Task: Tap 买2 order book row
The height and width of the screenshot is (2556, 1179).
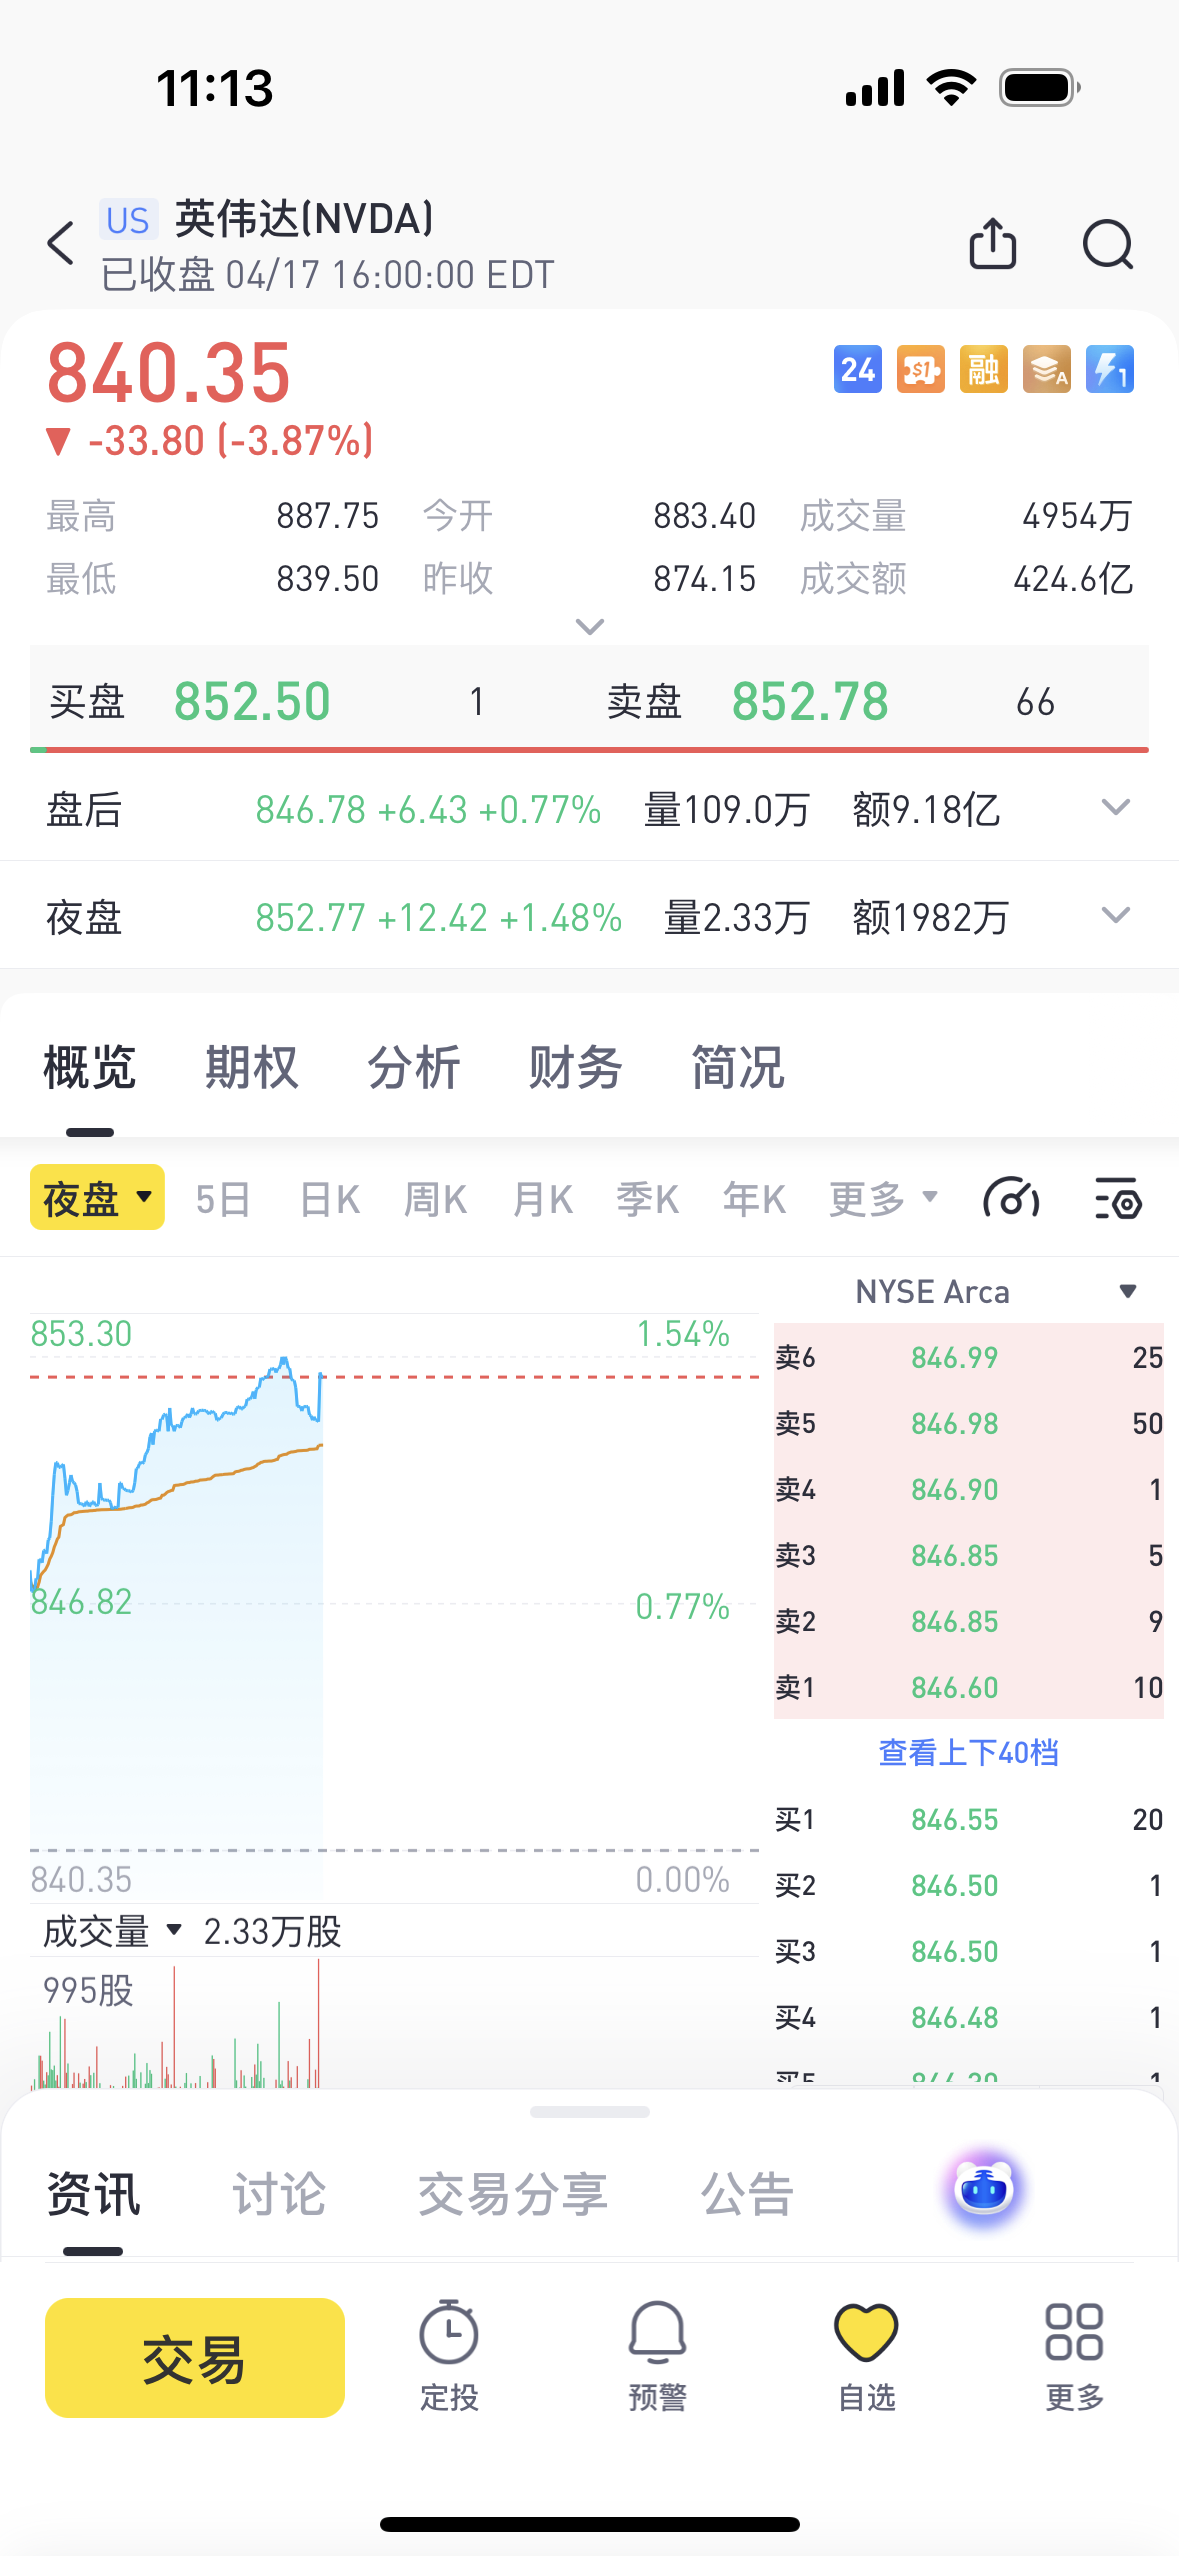Action: coord(969,1885)
